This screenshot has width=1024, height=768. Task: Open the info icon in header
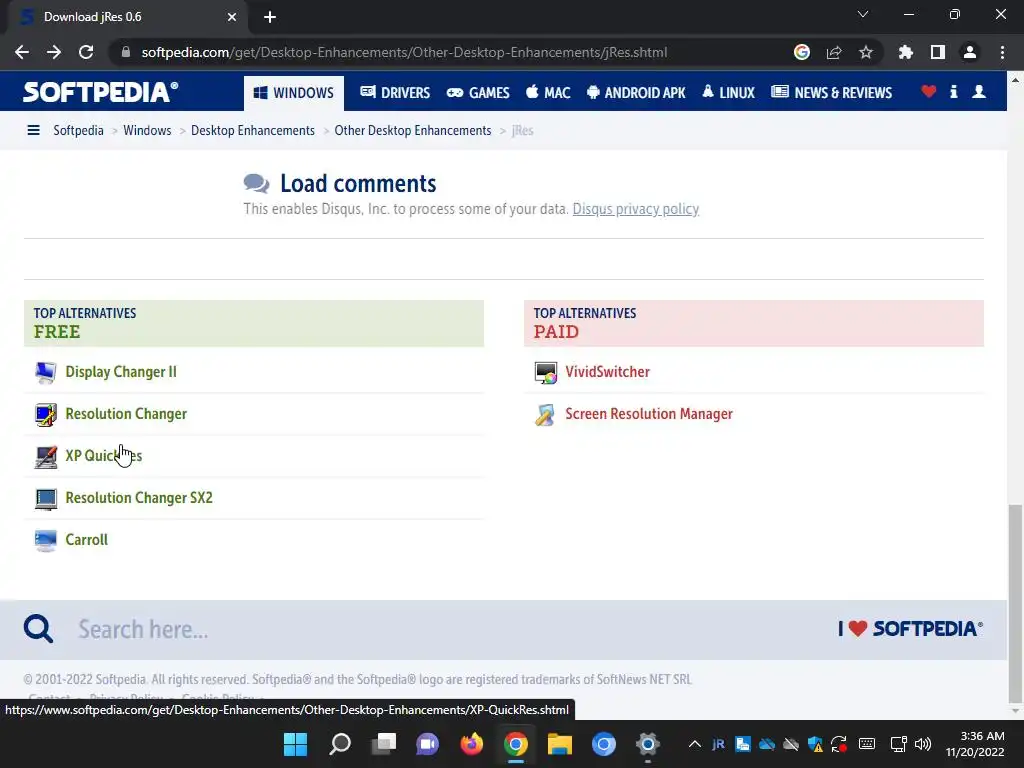point(953,92)
